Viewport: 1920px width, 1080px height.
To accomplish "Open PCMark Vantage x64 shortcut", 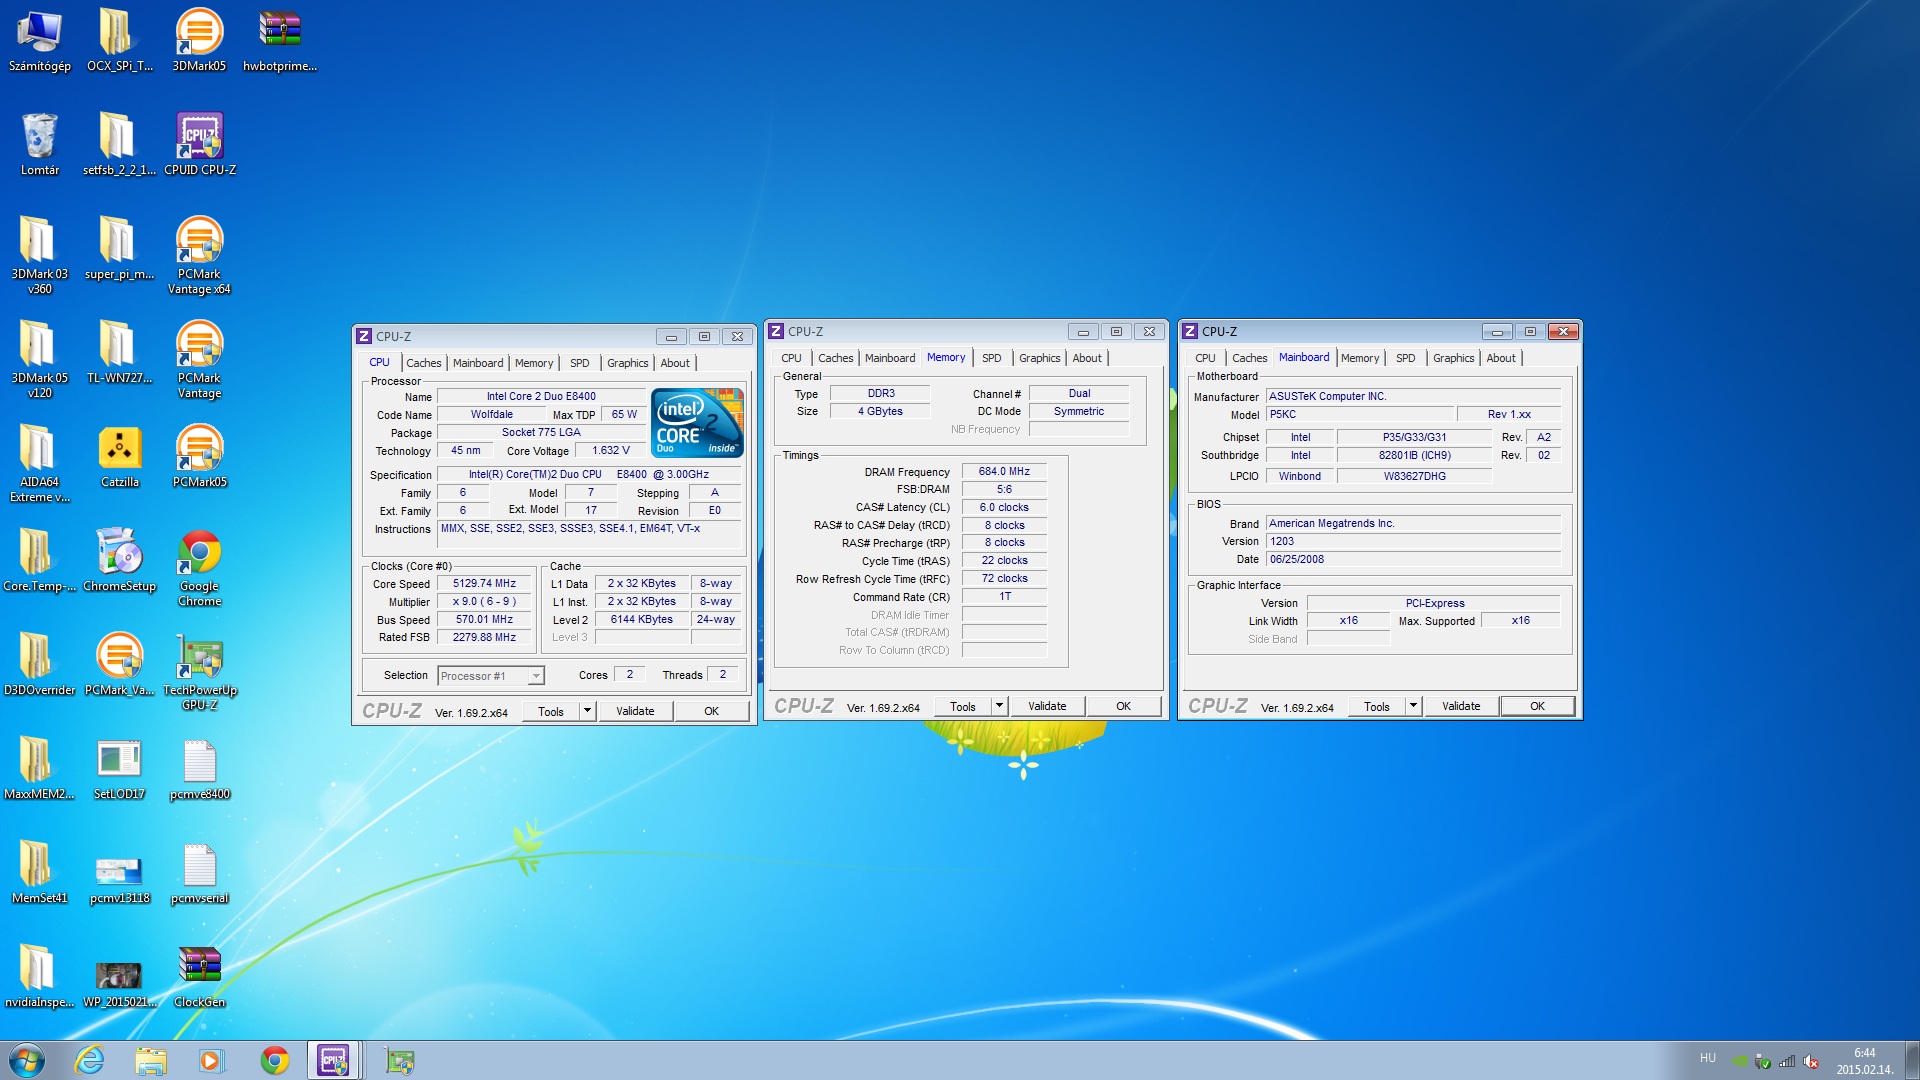I will tap(199, 254).
